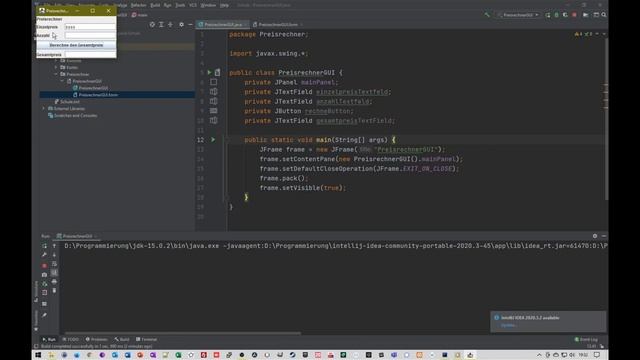Run with coverage icon in top toolbar

click(x=565, y=15)
